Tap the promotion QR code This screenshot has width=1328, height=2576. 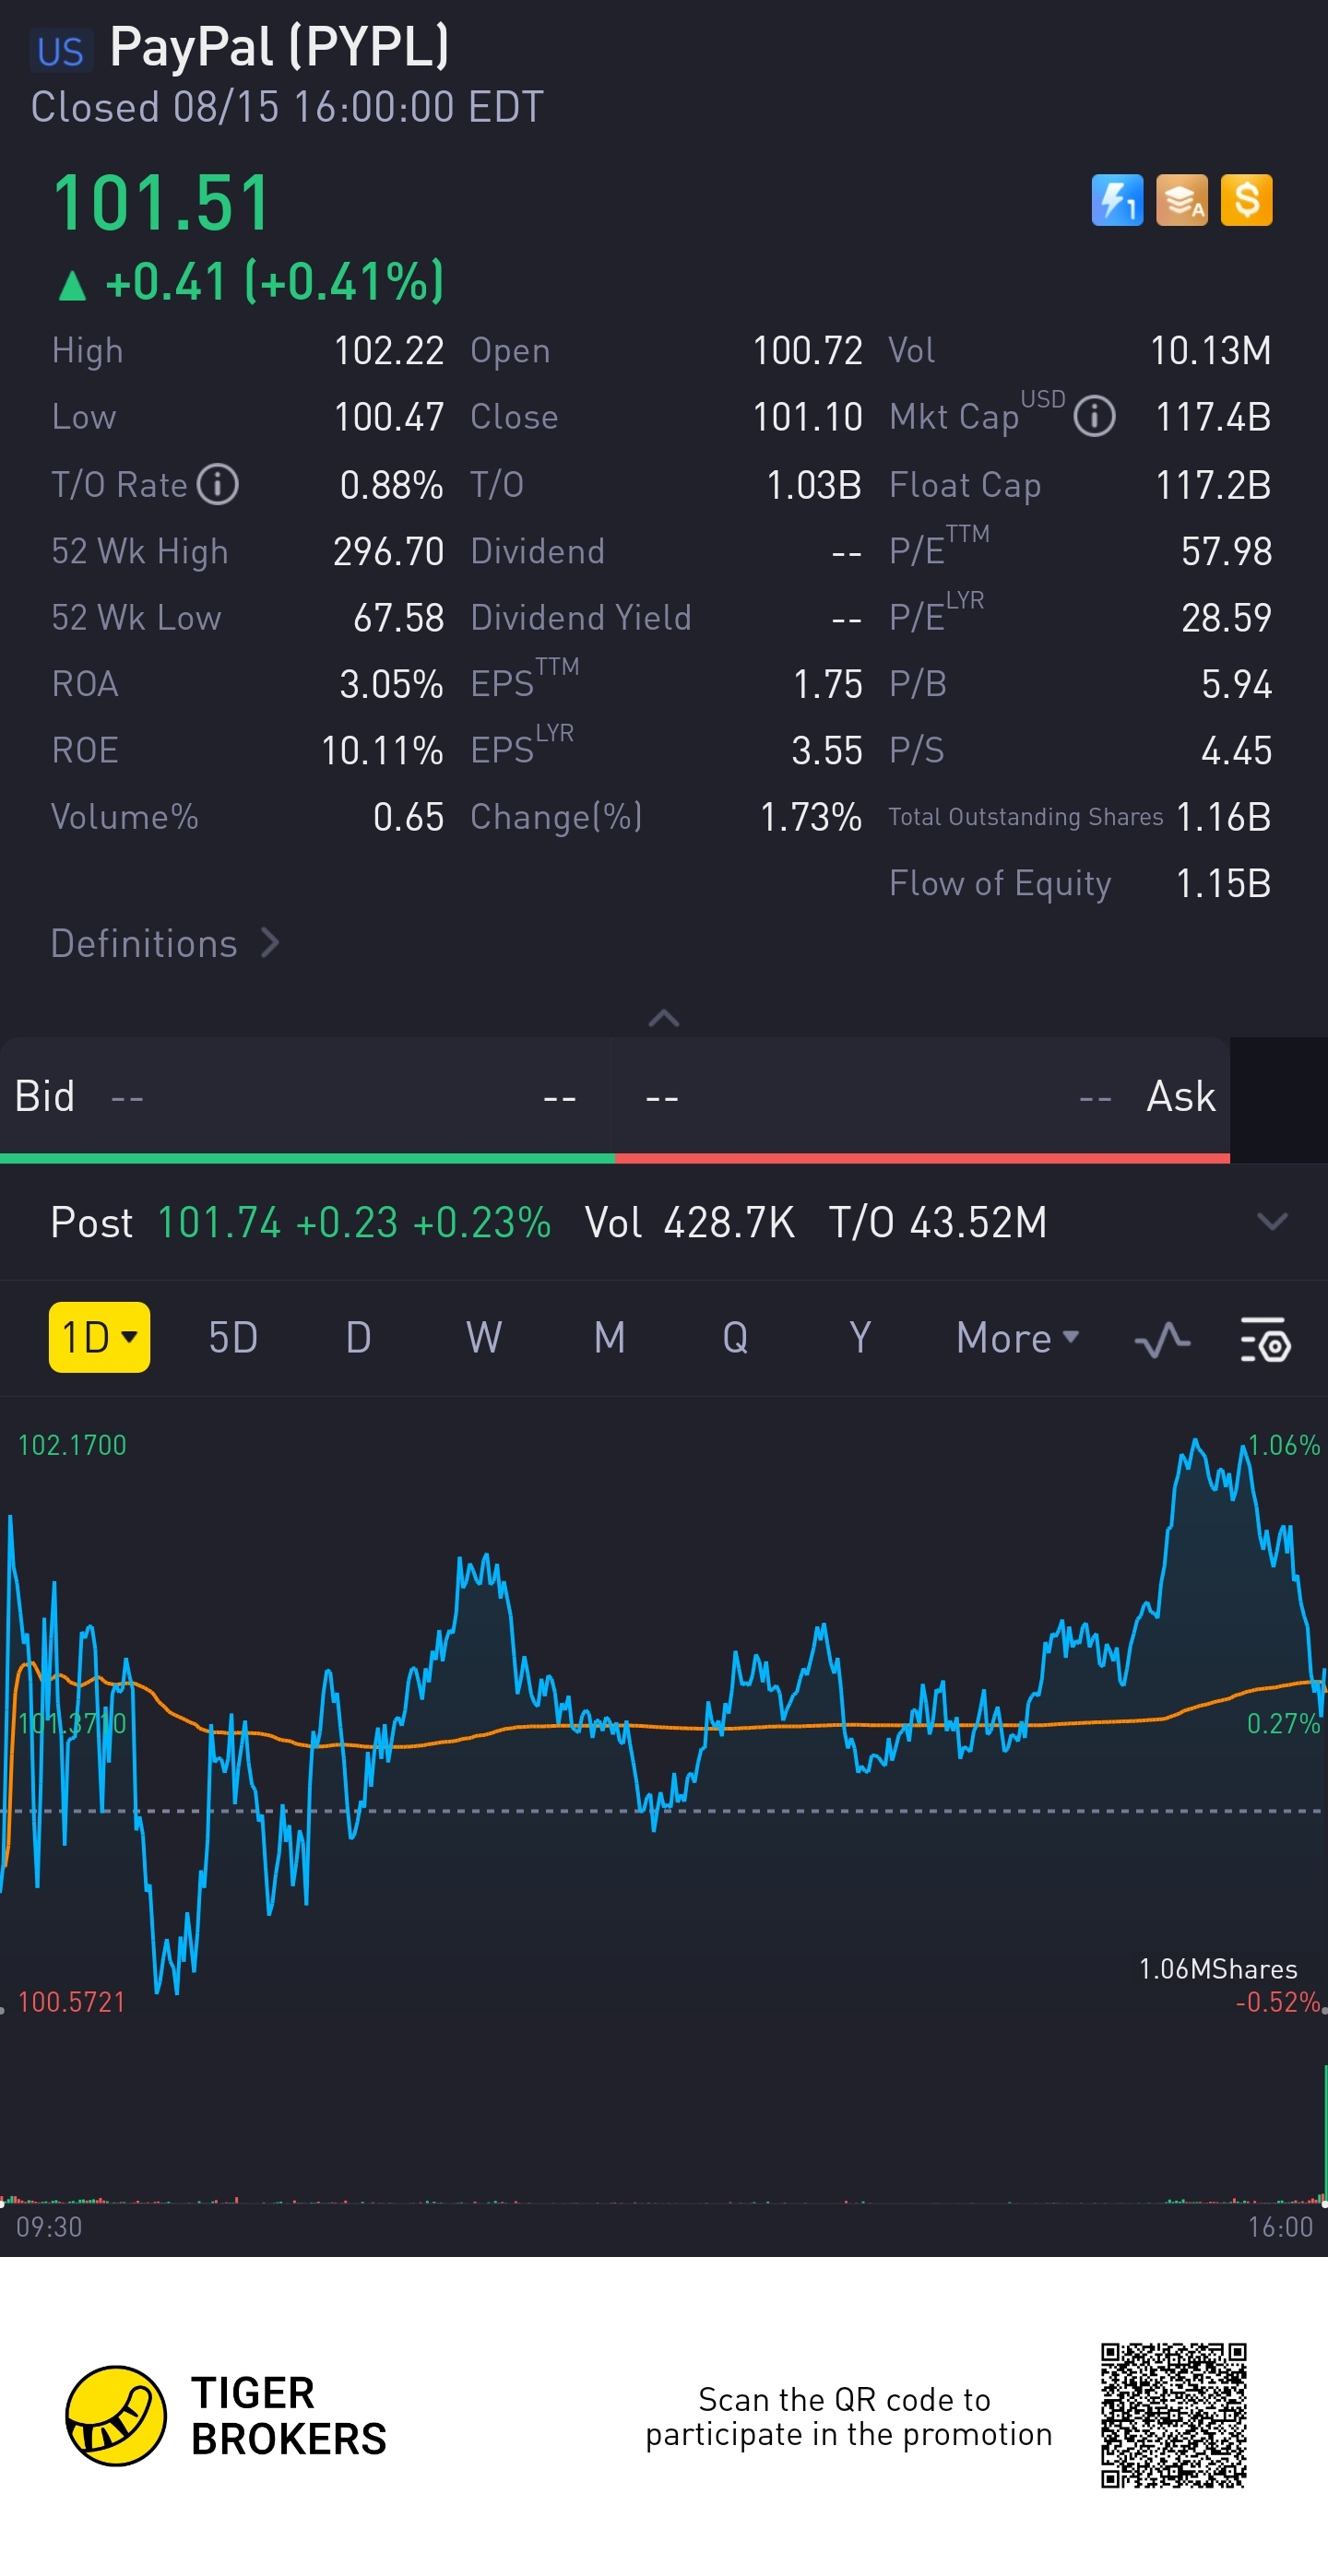pyautogui.click(x=1173, y=2415)
